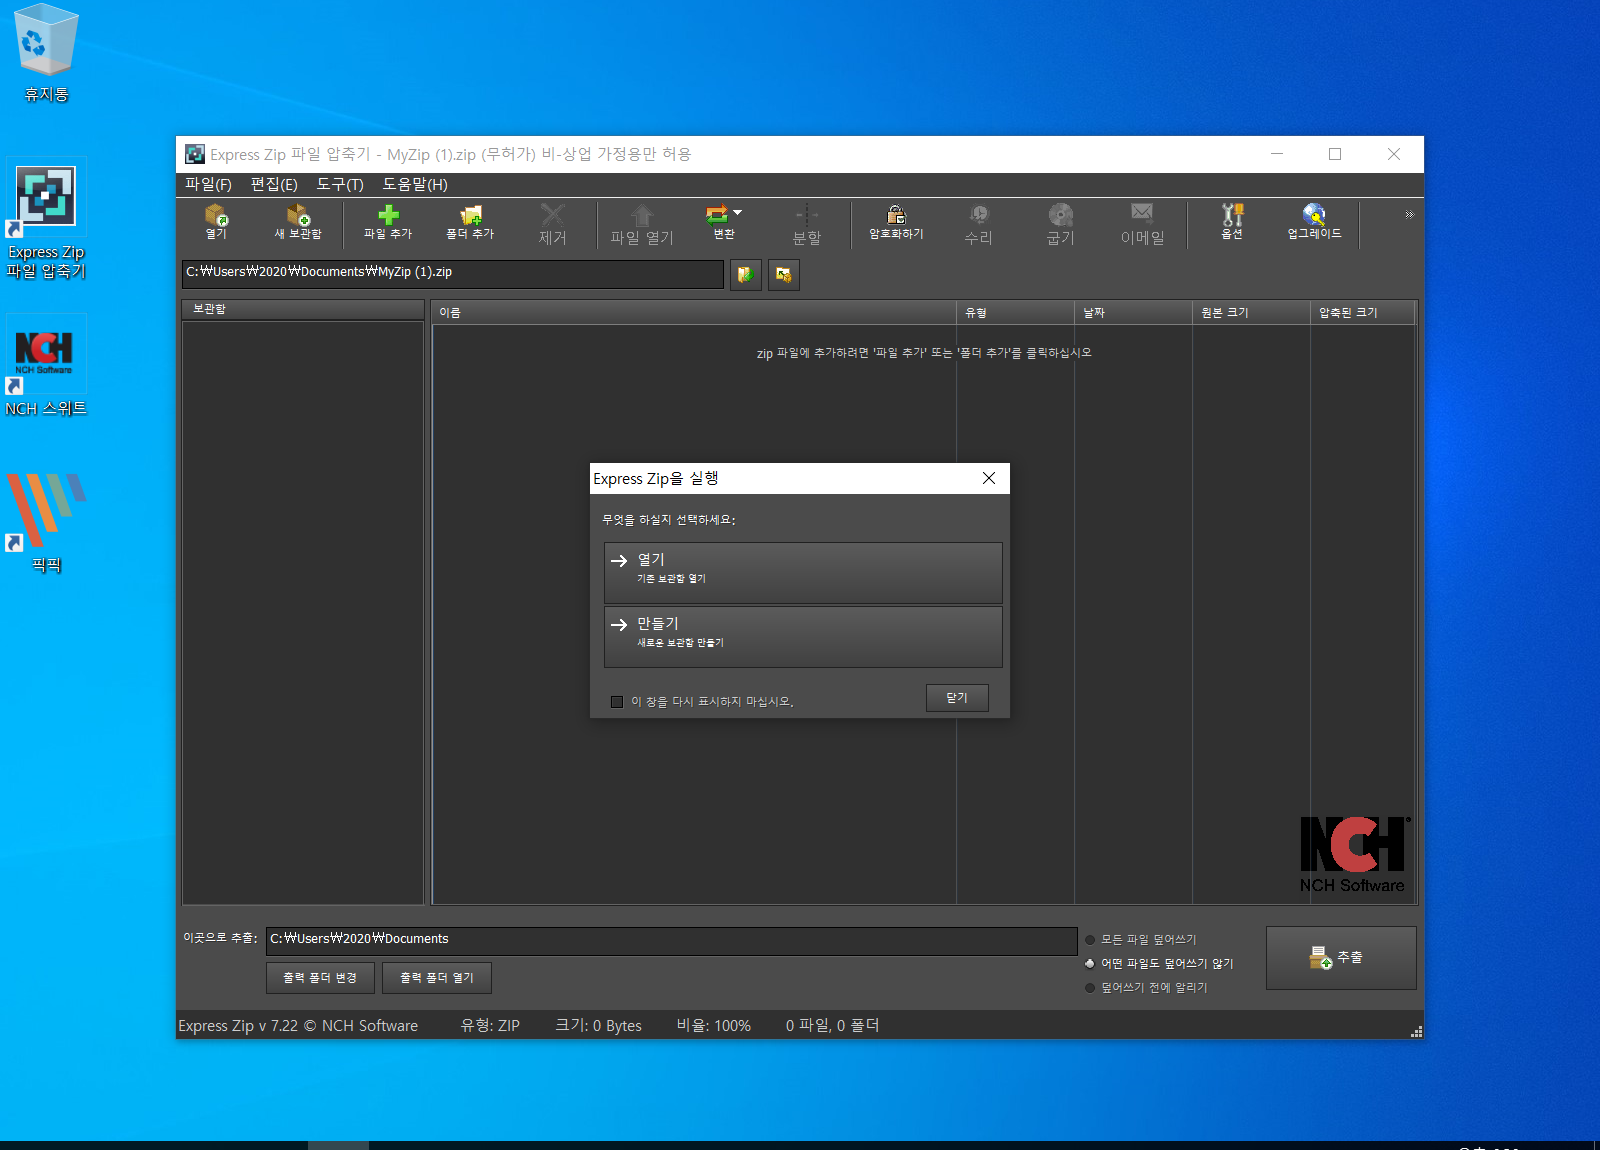
Task: Minimize the Express Zip window
Action: 1277,154
